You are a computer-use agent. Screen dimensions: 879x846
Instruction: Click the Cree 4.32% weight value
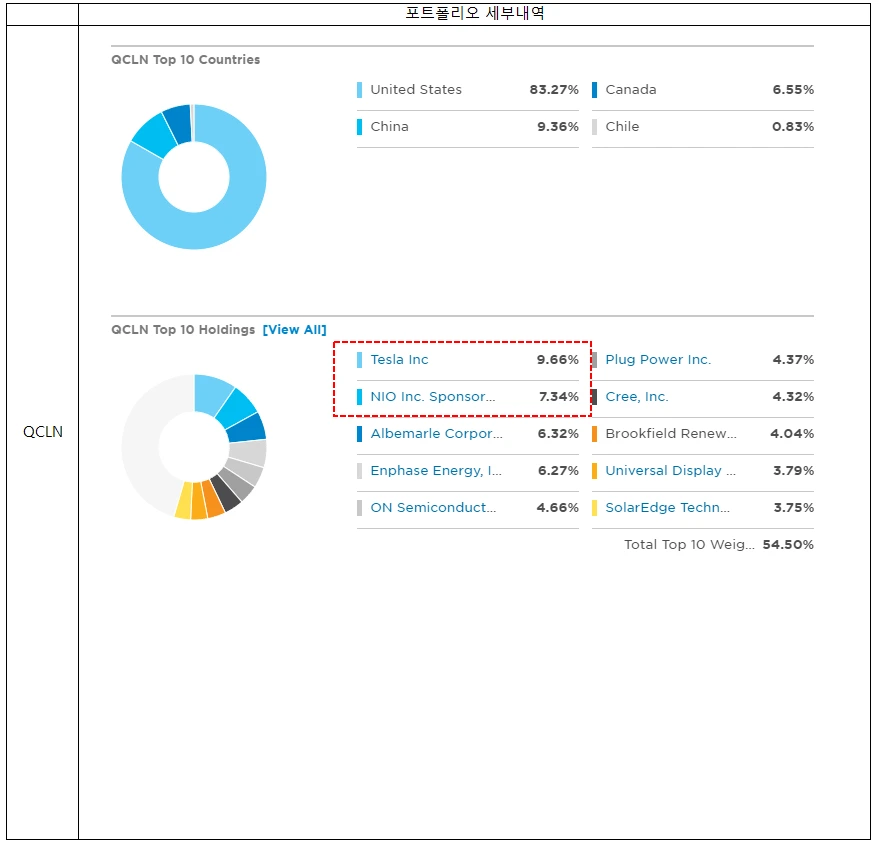tap(793, 396)
